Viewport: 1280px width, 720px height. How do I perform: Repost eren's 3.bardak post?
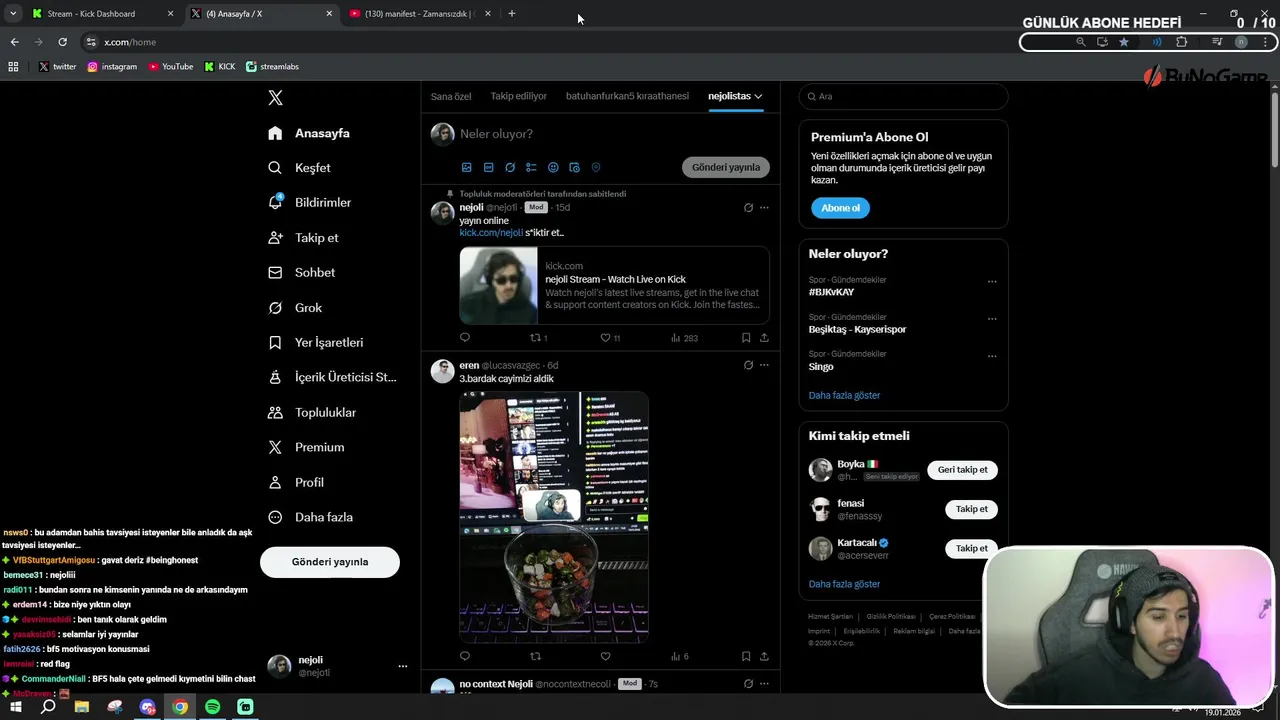click(x=535, y=656)
